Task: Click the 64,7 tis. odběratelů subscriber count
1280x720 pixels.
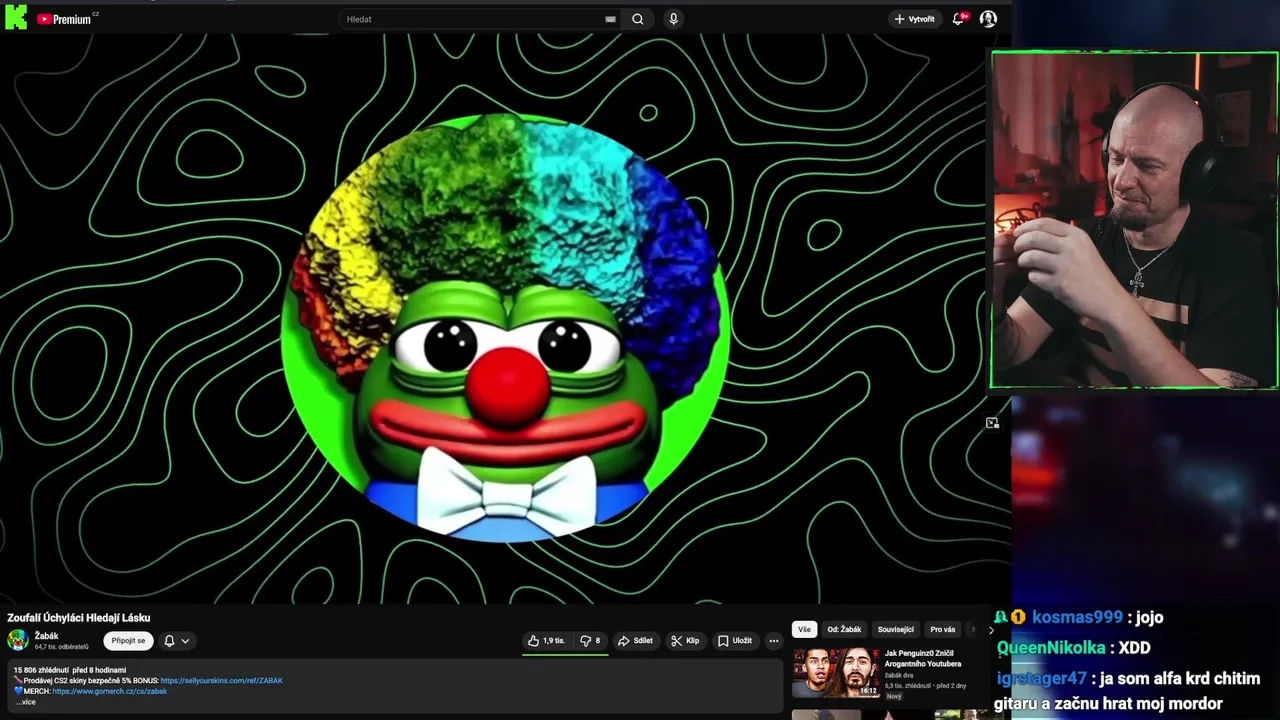Action: point(62,647)
